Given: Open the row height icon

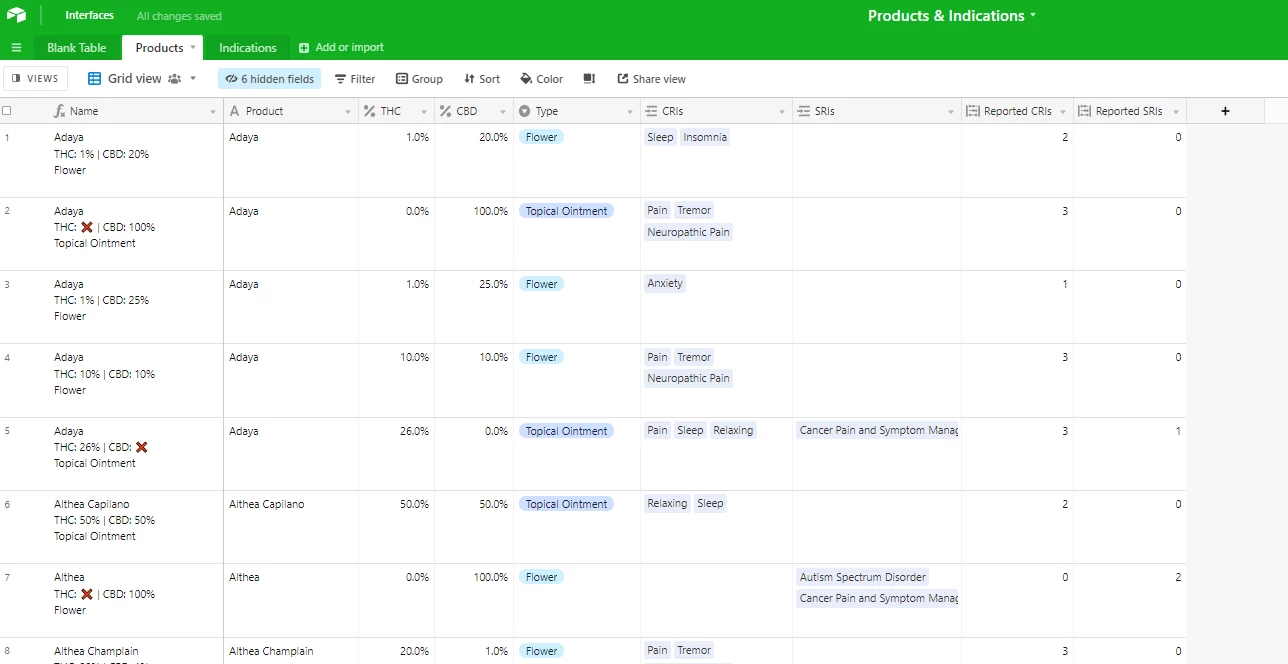Looking at the screenshot, I should [589, 79].
